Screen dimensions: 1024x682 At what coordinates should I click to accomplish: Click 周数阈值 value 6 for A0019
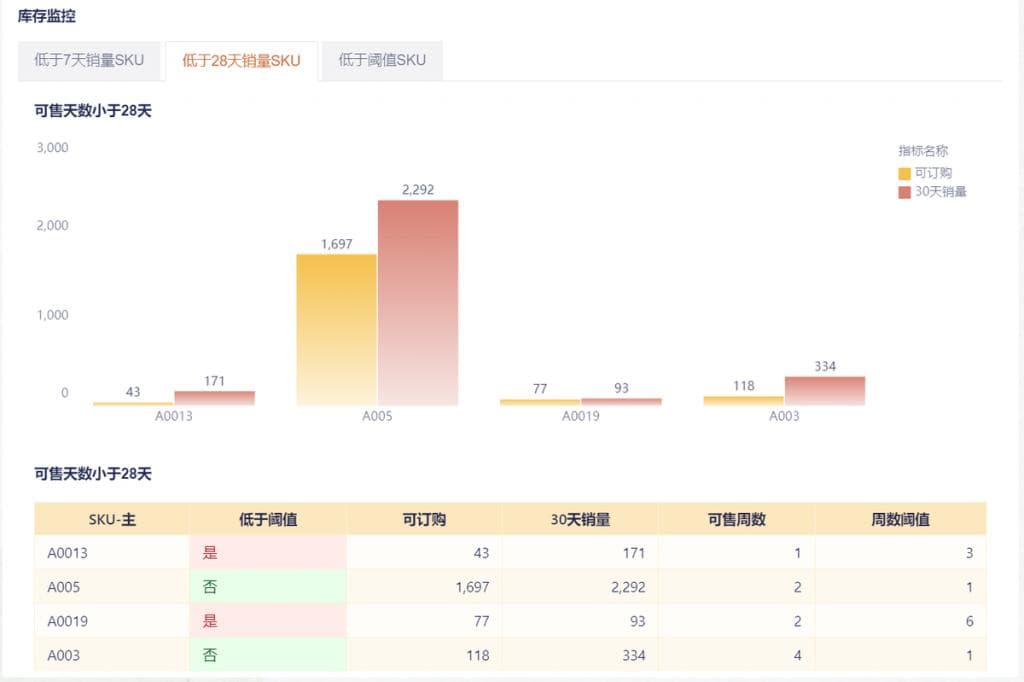click(969, 621)
